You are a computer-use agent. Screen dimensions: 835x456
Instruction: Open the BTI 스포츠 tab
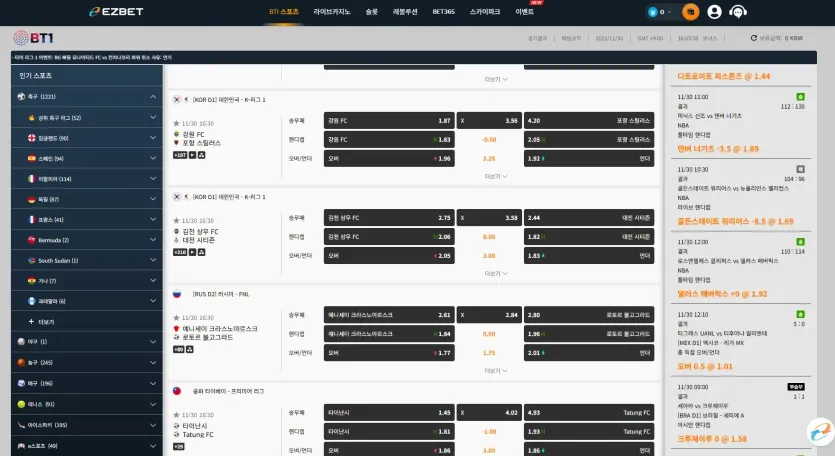pyautogui.click(x=284, y=12)
